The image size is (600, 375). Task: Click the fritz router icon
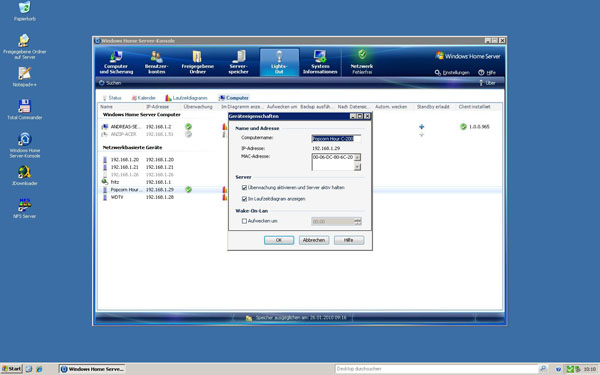pos(105,182)
